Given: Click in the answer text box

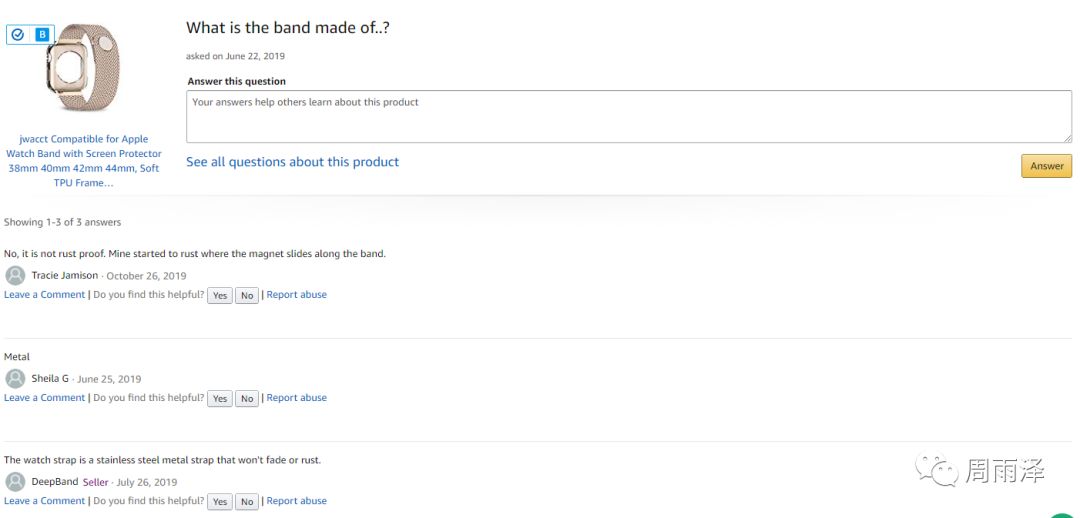Looking at the screenshot, I should (628, 116).
